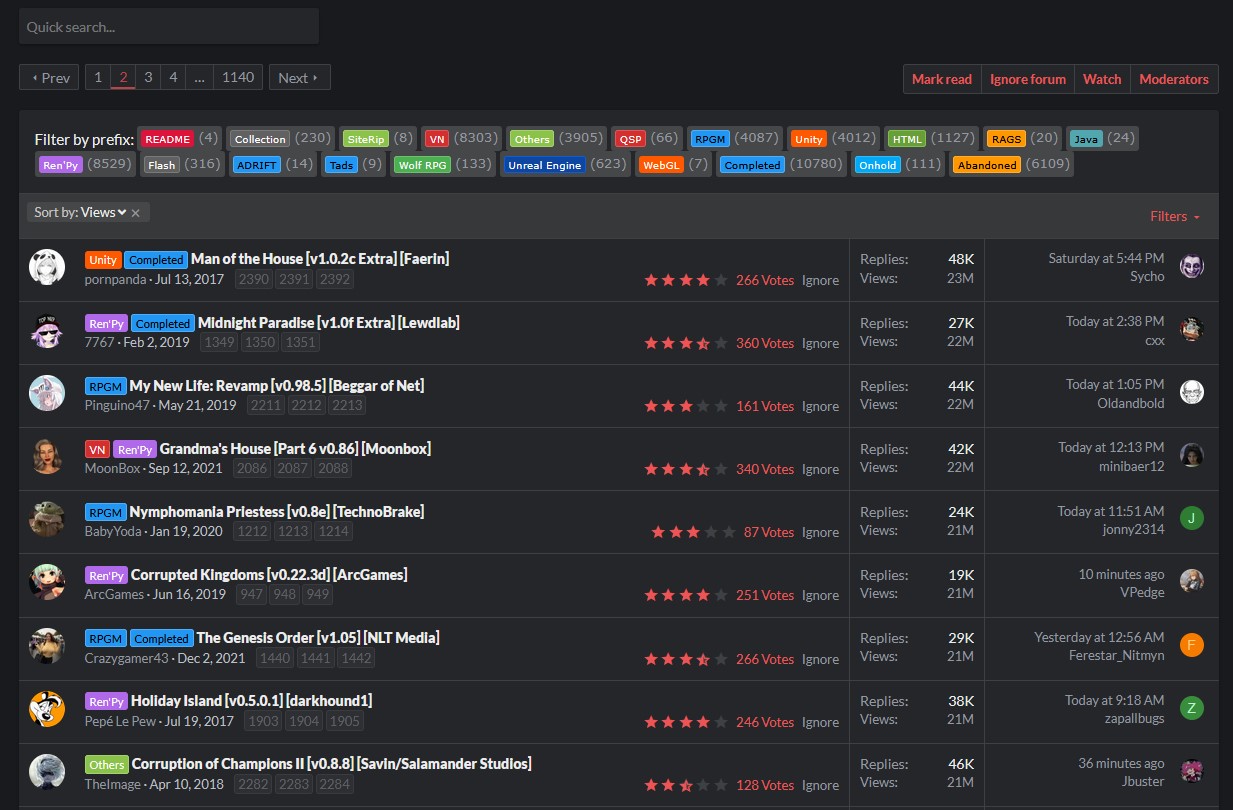Click Pinguino47 avatar next to My New Life
The height and width of the screenshot is (810, 1233).
pyautogui.click(x=47, y=393)
